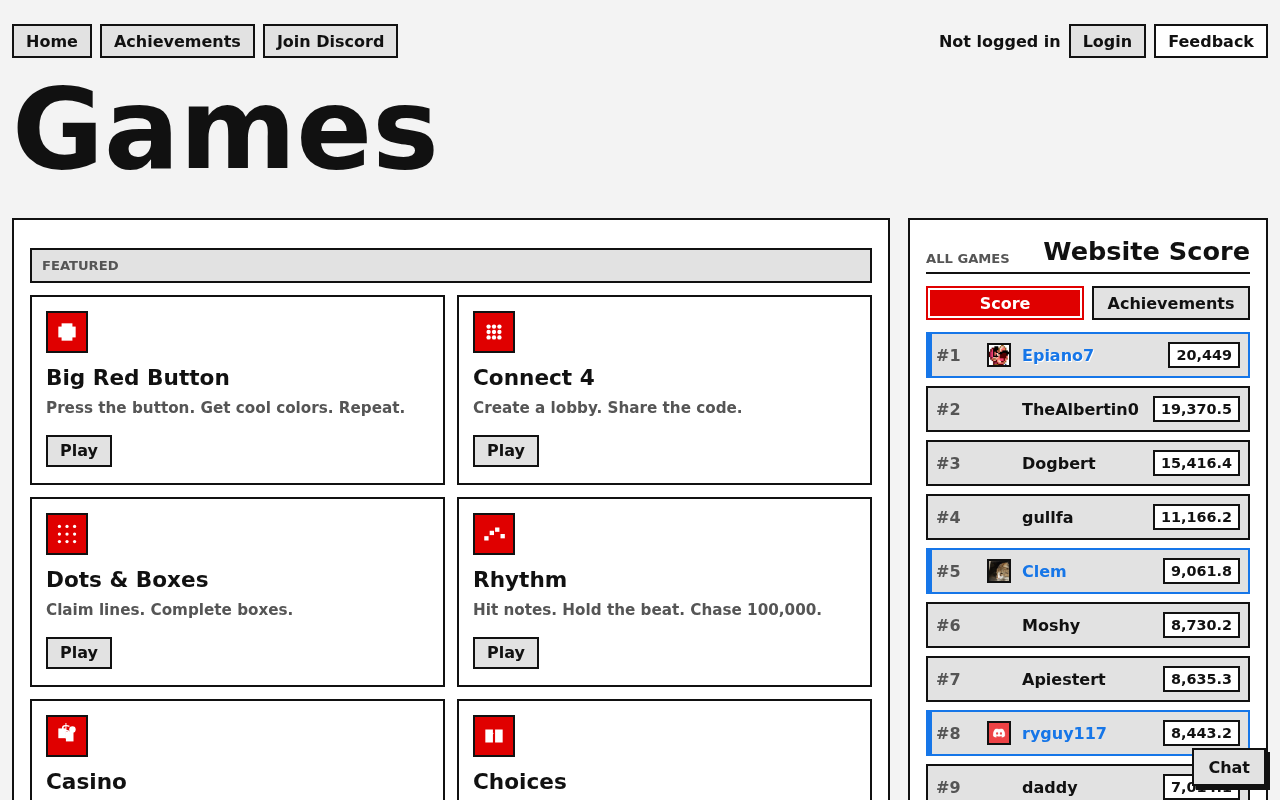Click the Choices game icon
Viewport: 1280px width, 800px height.
[x=494, y=736]
